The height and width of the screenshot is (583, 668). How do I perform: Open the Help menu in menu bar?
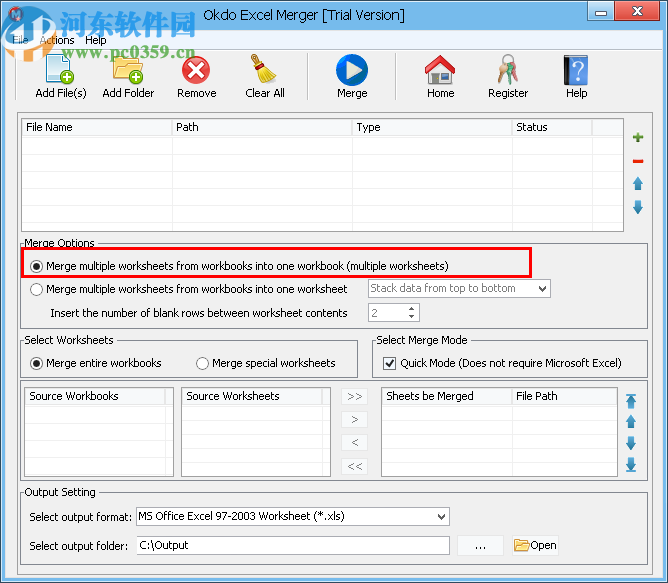96,40
